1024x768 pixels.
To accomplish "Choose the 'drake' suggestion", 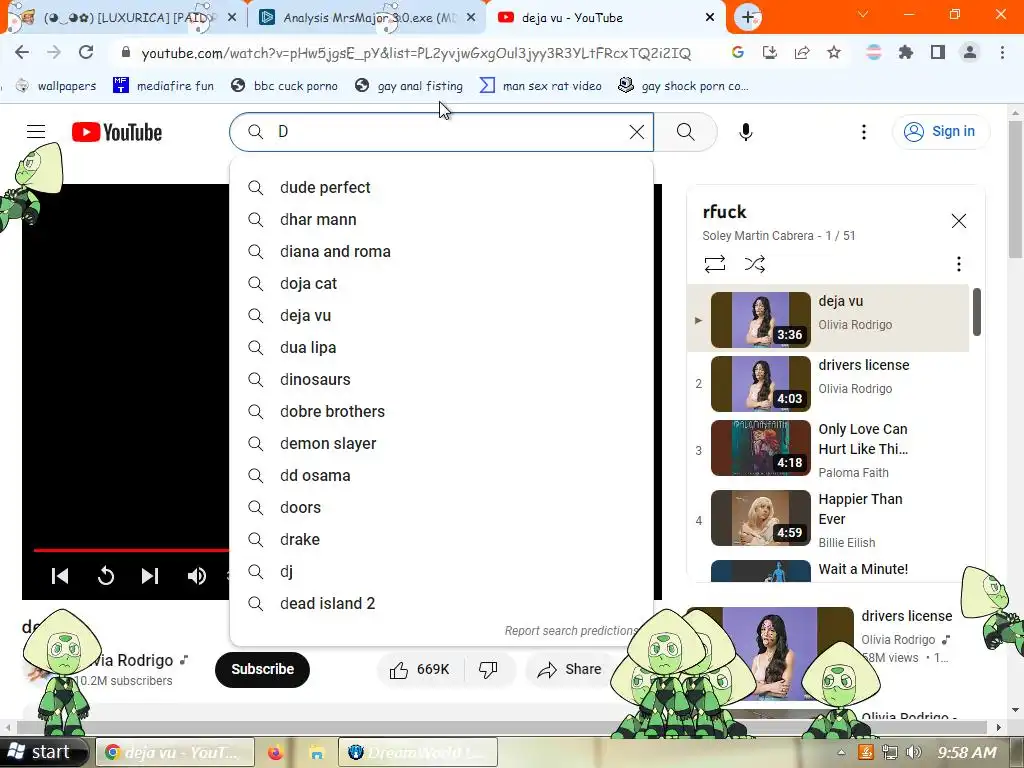I will click(x=441, y=539).
